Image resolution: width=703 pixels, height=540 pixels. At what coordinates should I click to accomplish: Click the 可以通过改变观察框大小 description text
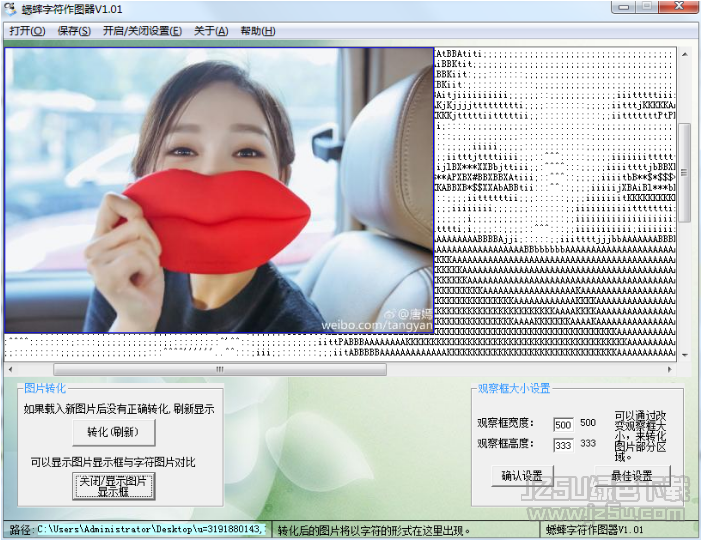(640, 436)
